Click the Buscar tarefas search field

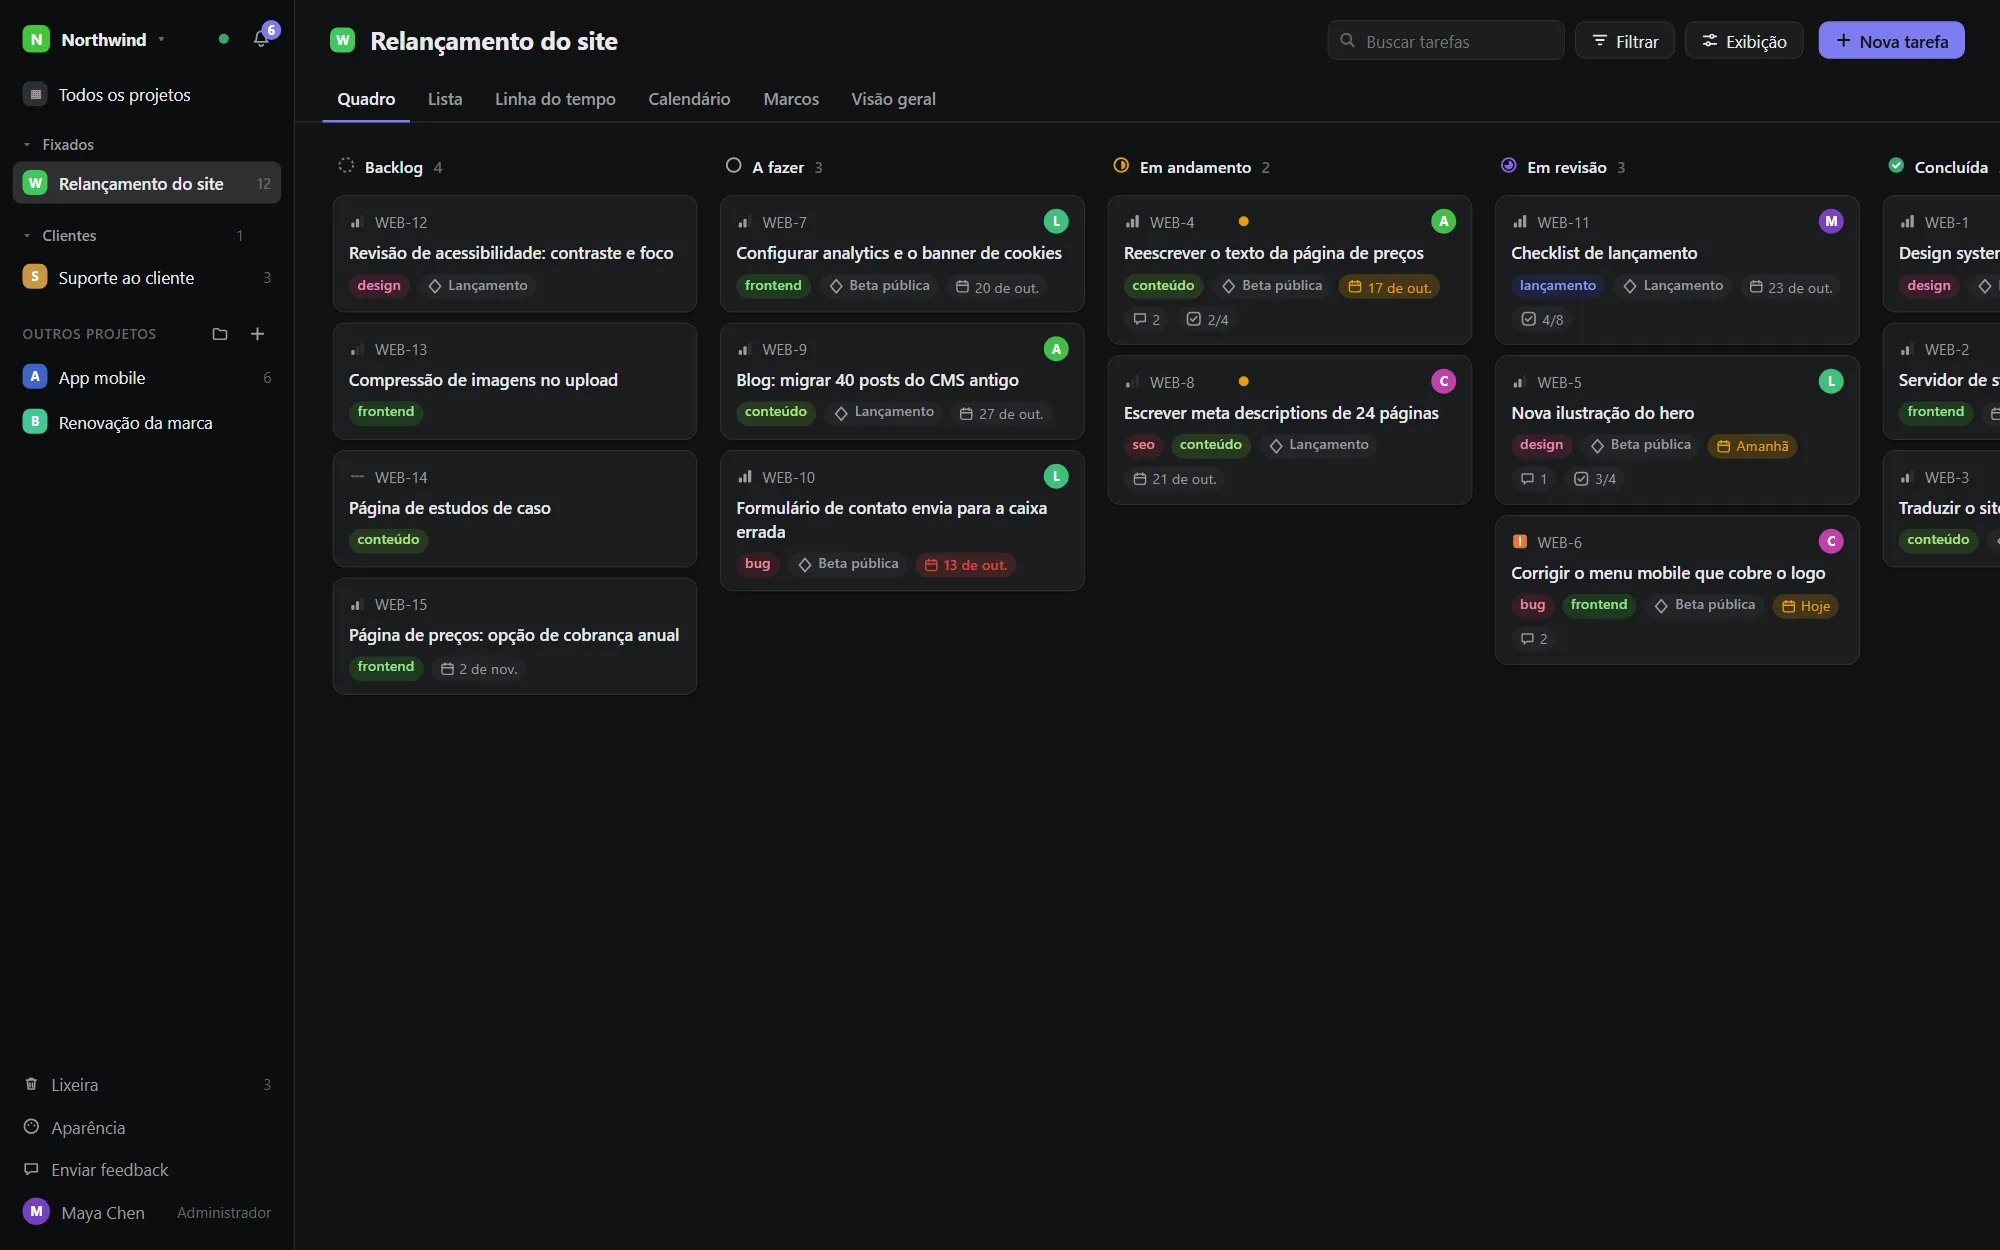[x=1446, y=41]
